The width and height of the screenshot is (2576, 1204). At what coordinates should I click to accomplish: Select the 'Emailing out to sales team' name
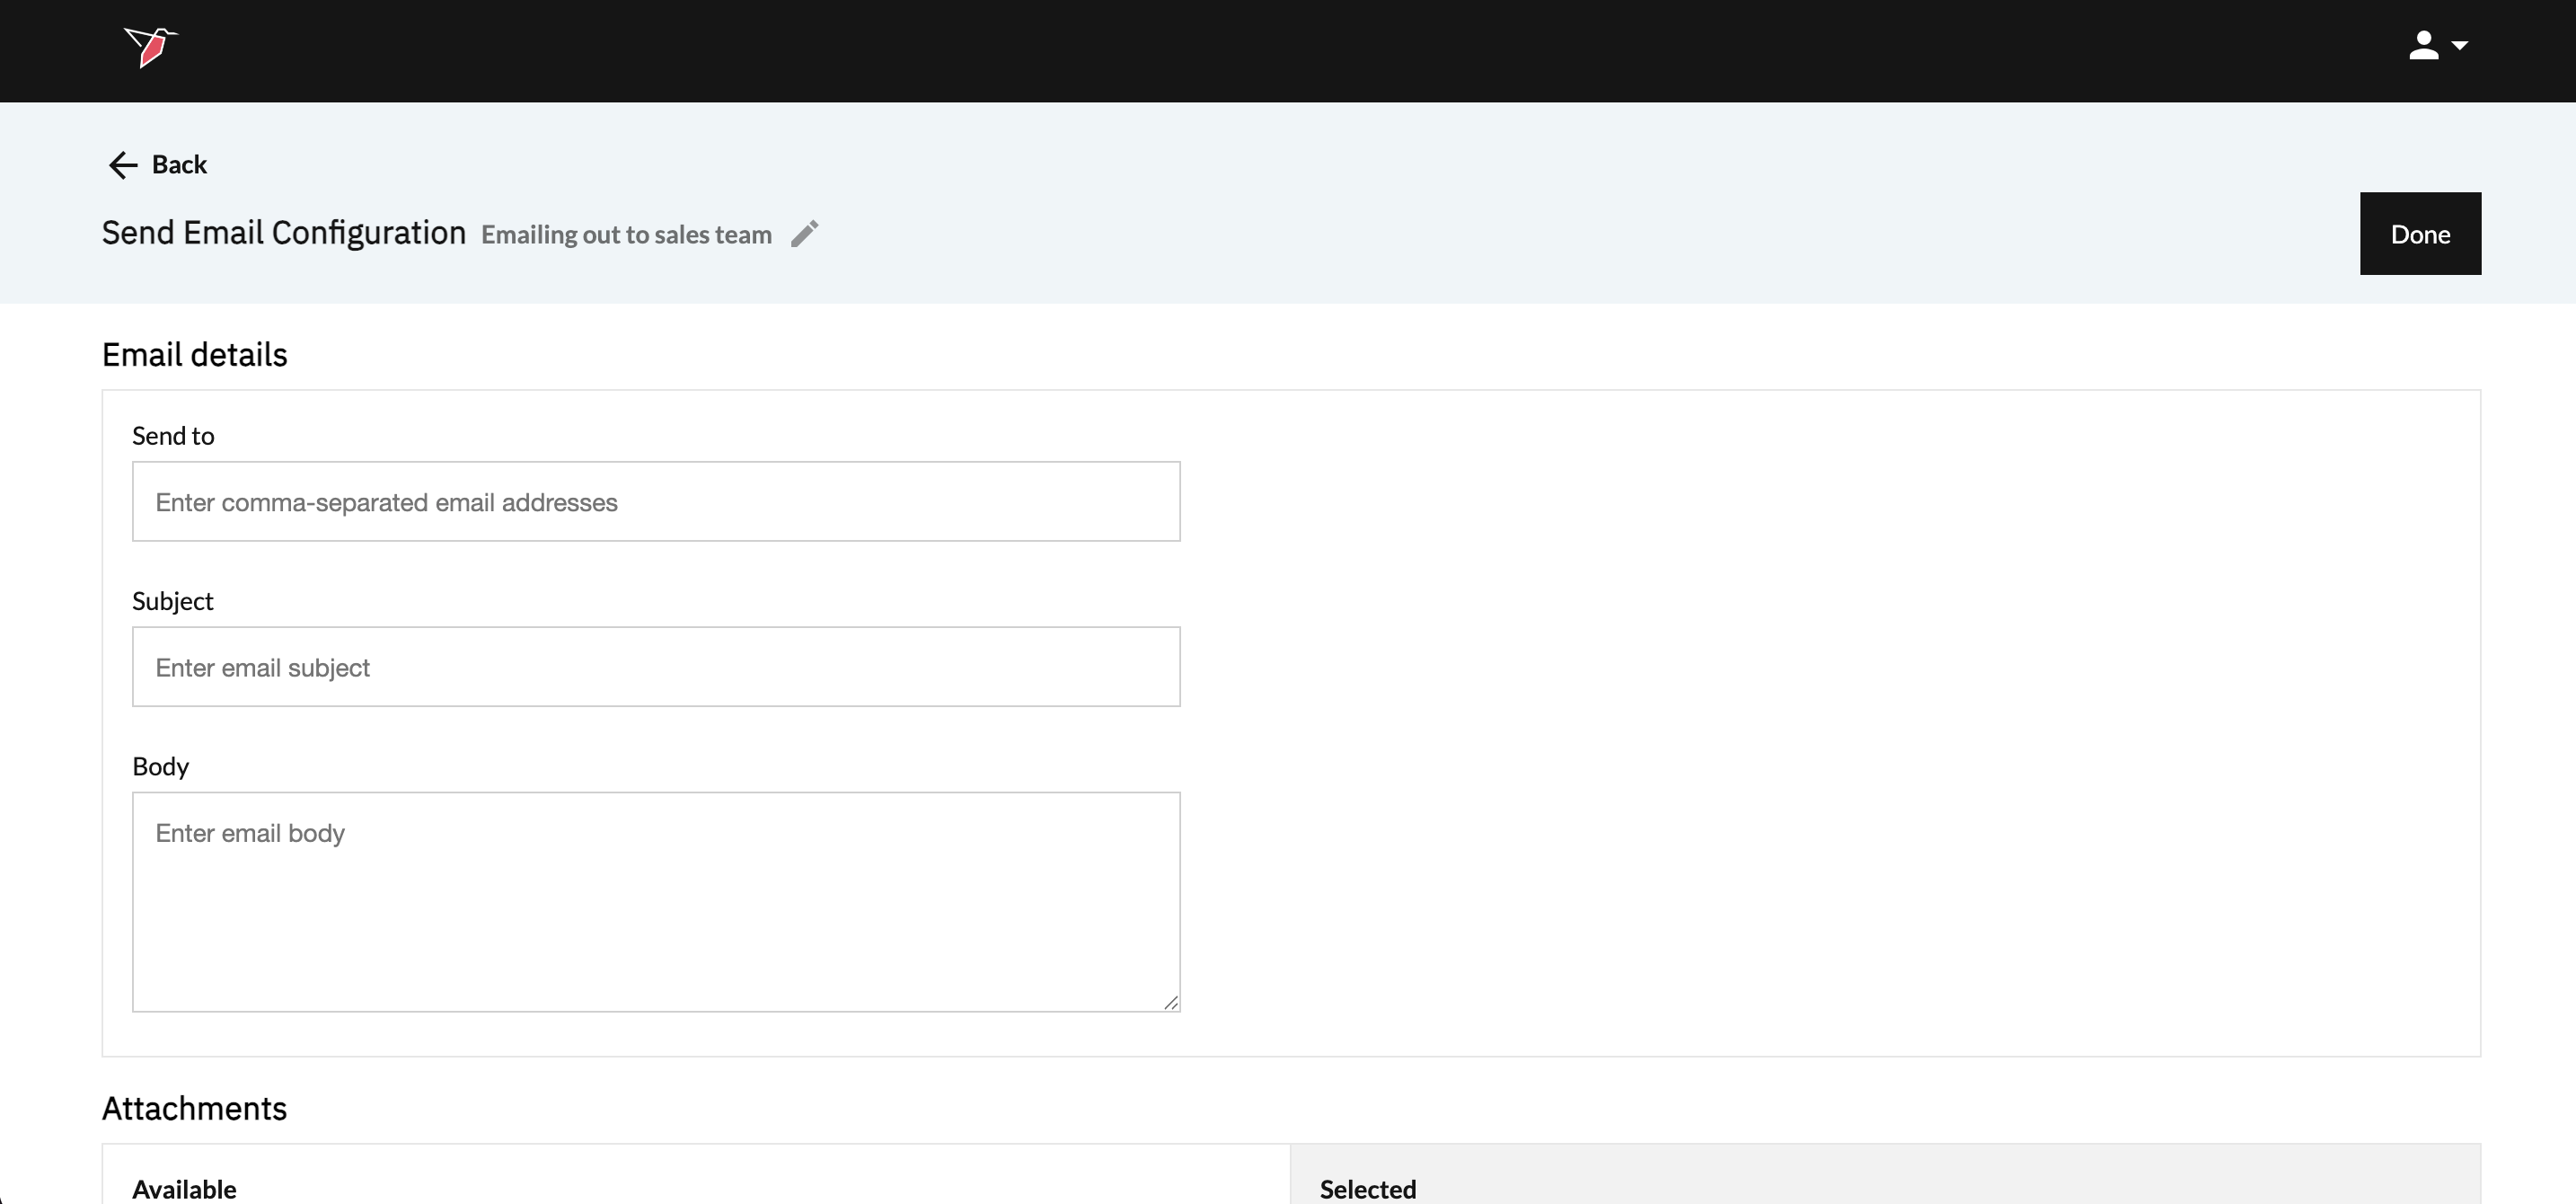click(x=626, y=235)
